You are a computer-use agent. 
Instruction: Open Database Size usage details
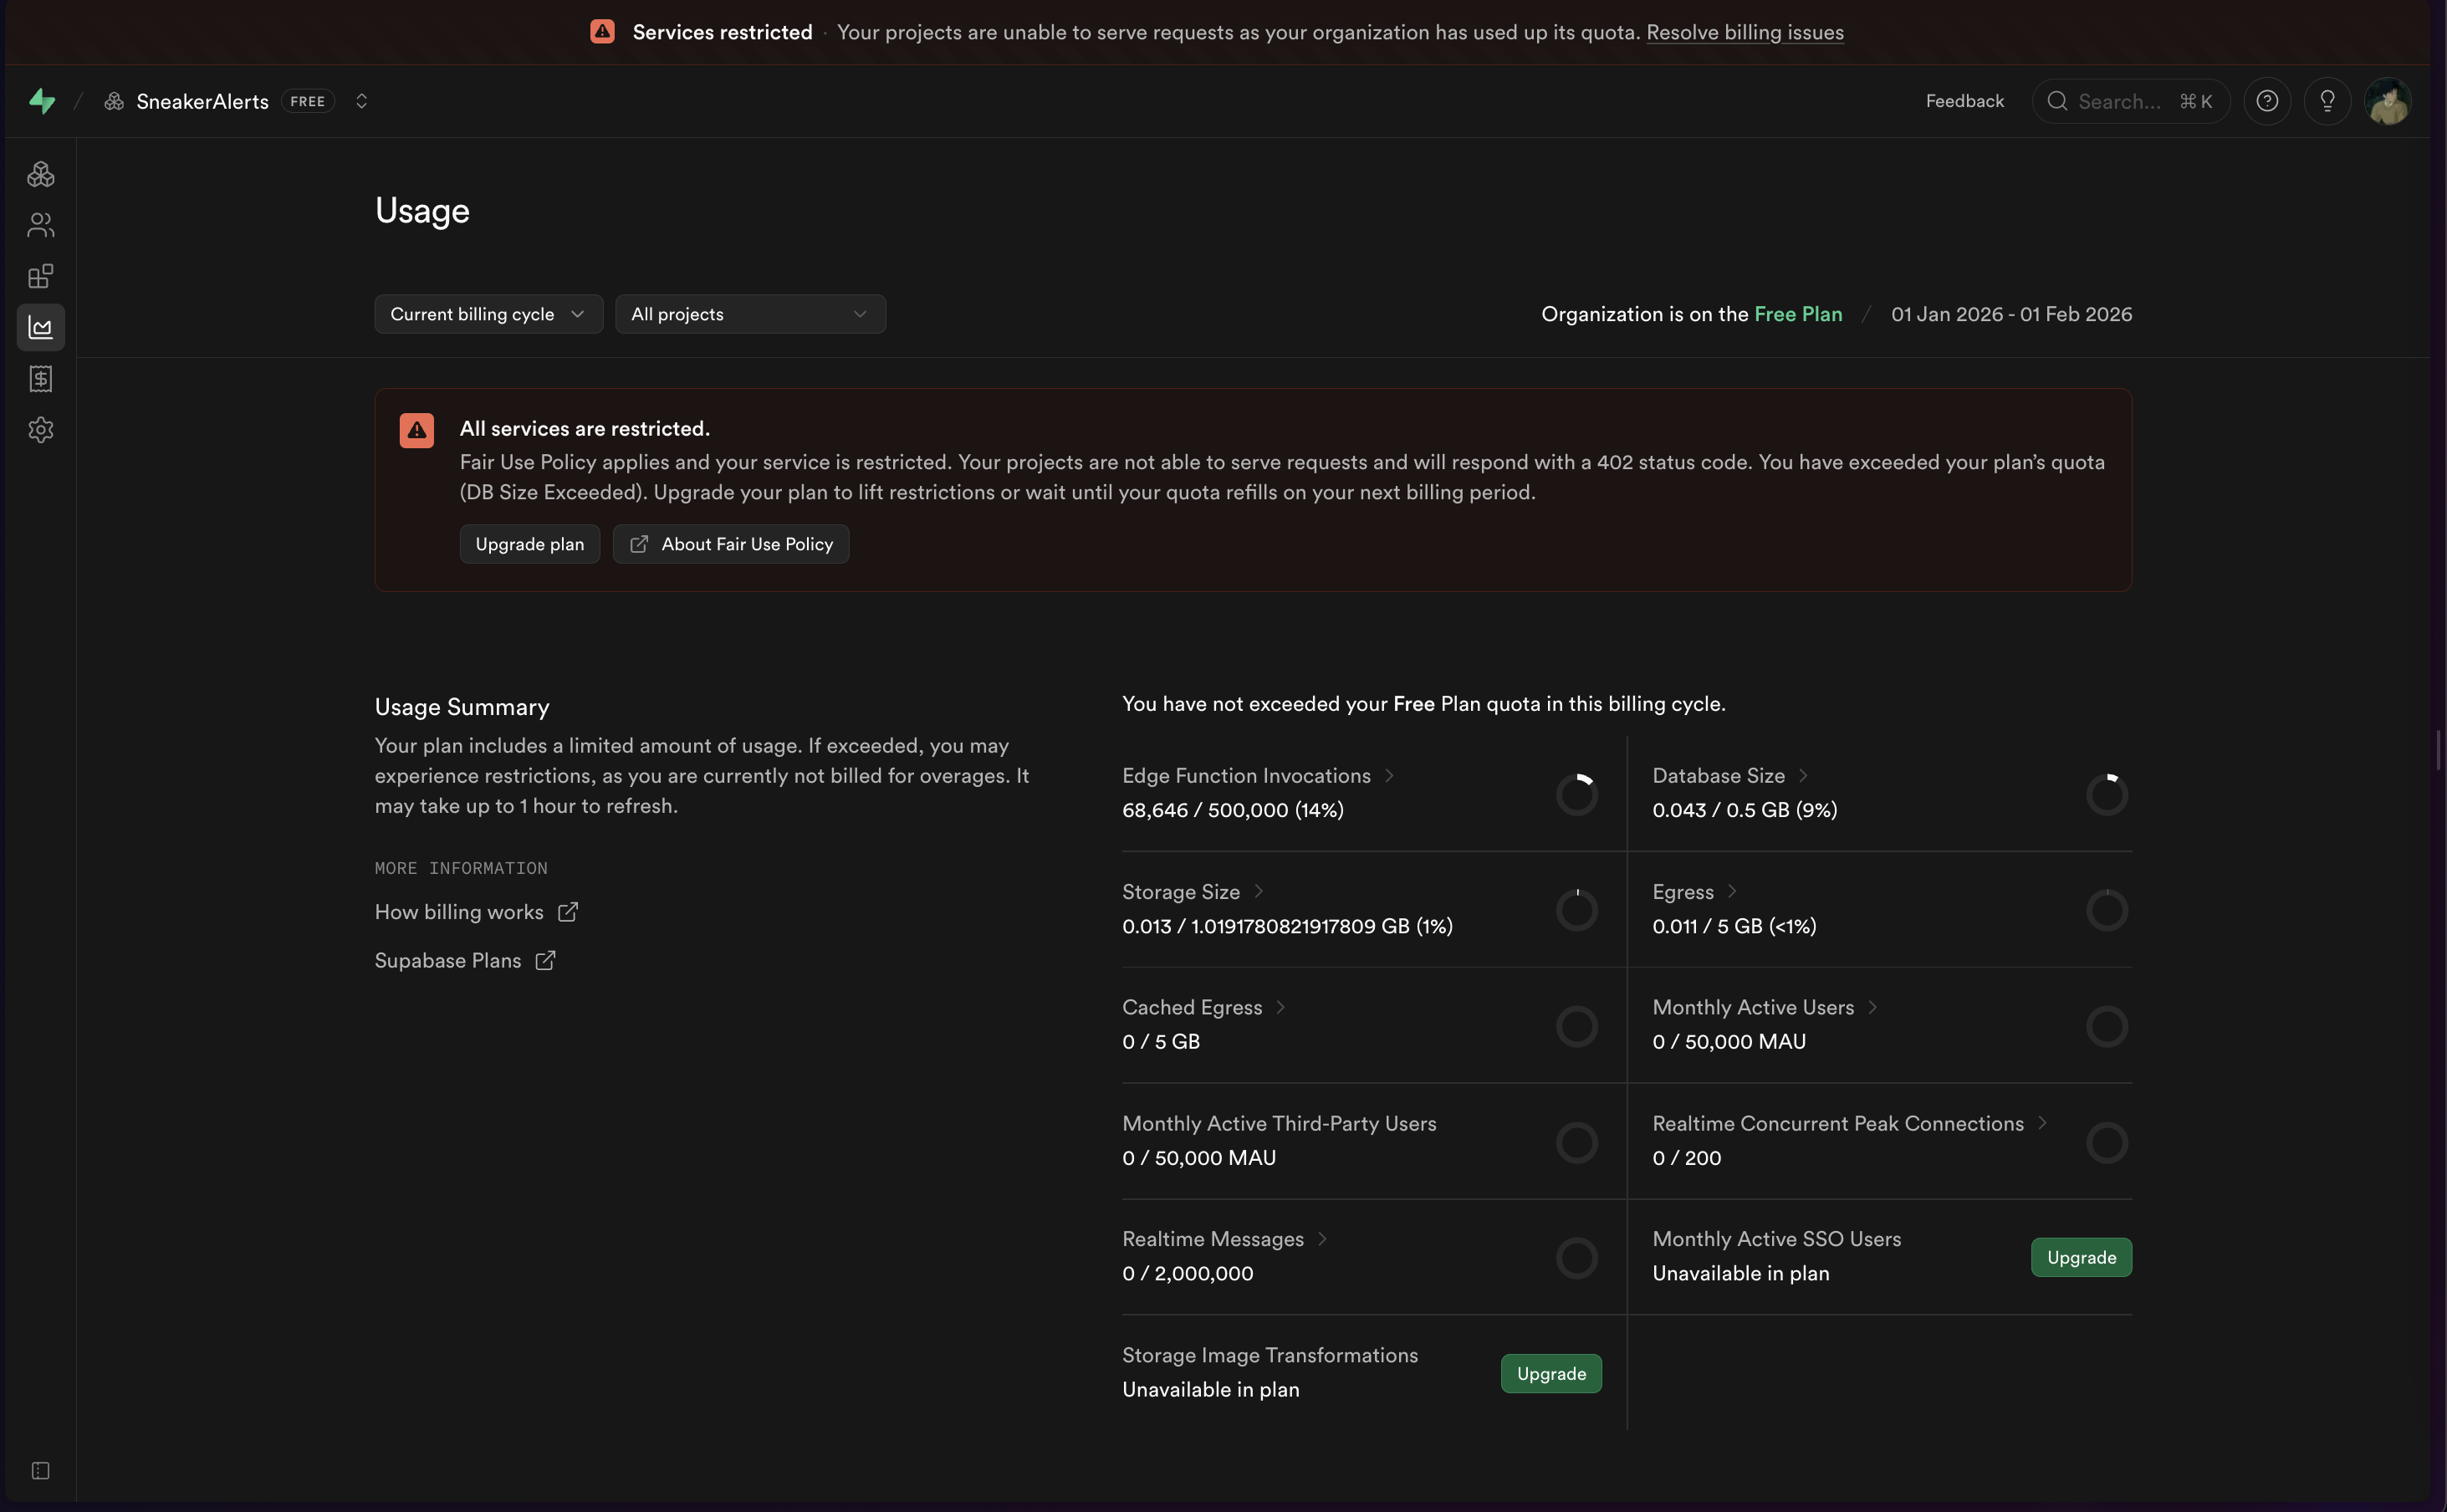point(1718,776)
